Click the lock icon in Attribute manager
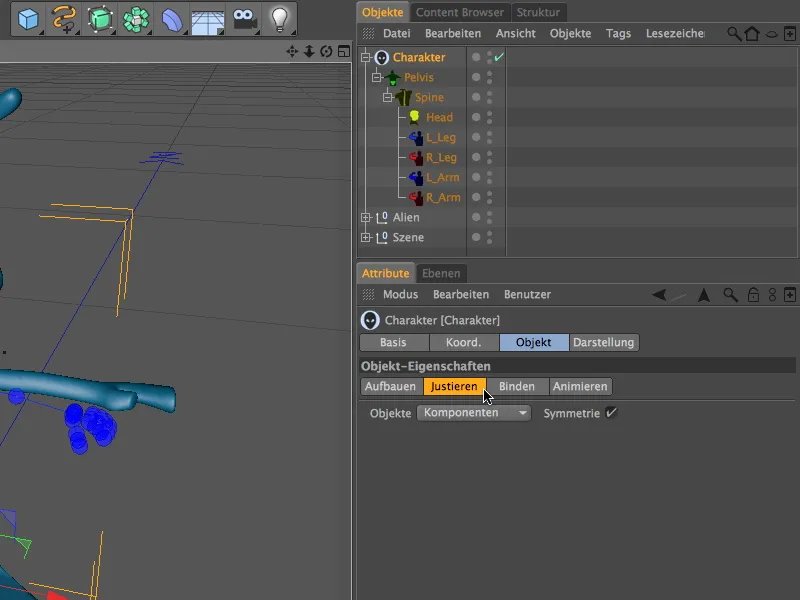The width and height of the screenshot is (800, 600). pyautogui.click(x=752, y=295)
